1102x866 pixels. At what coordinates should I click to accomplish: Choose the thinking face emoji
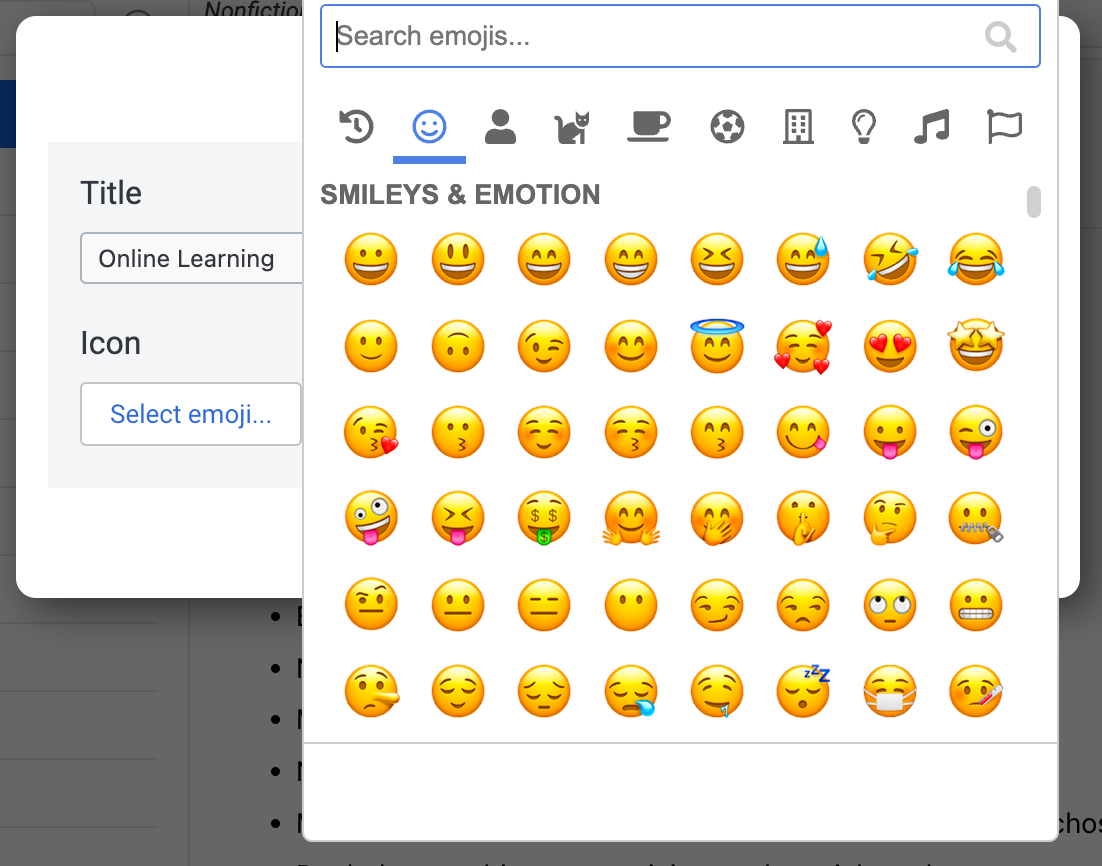pyautogui.click(x=890, y=520)
